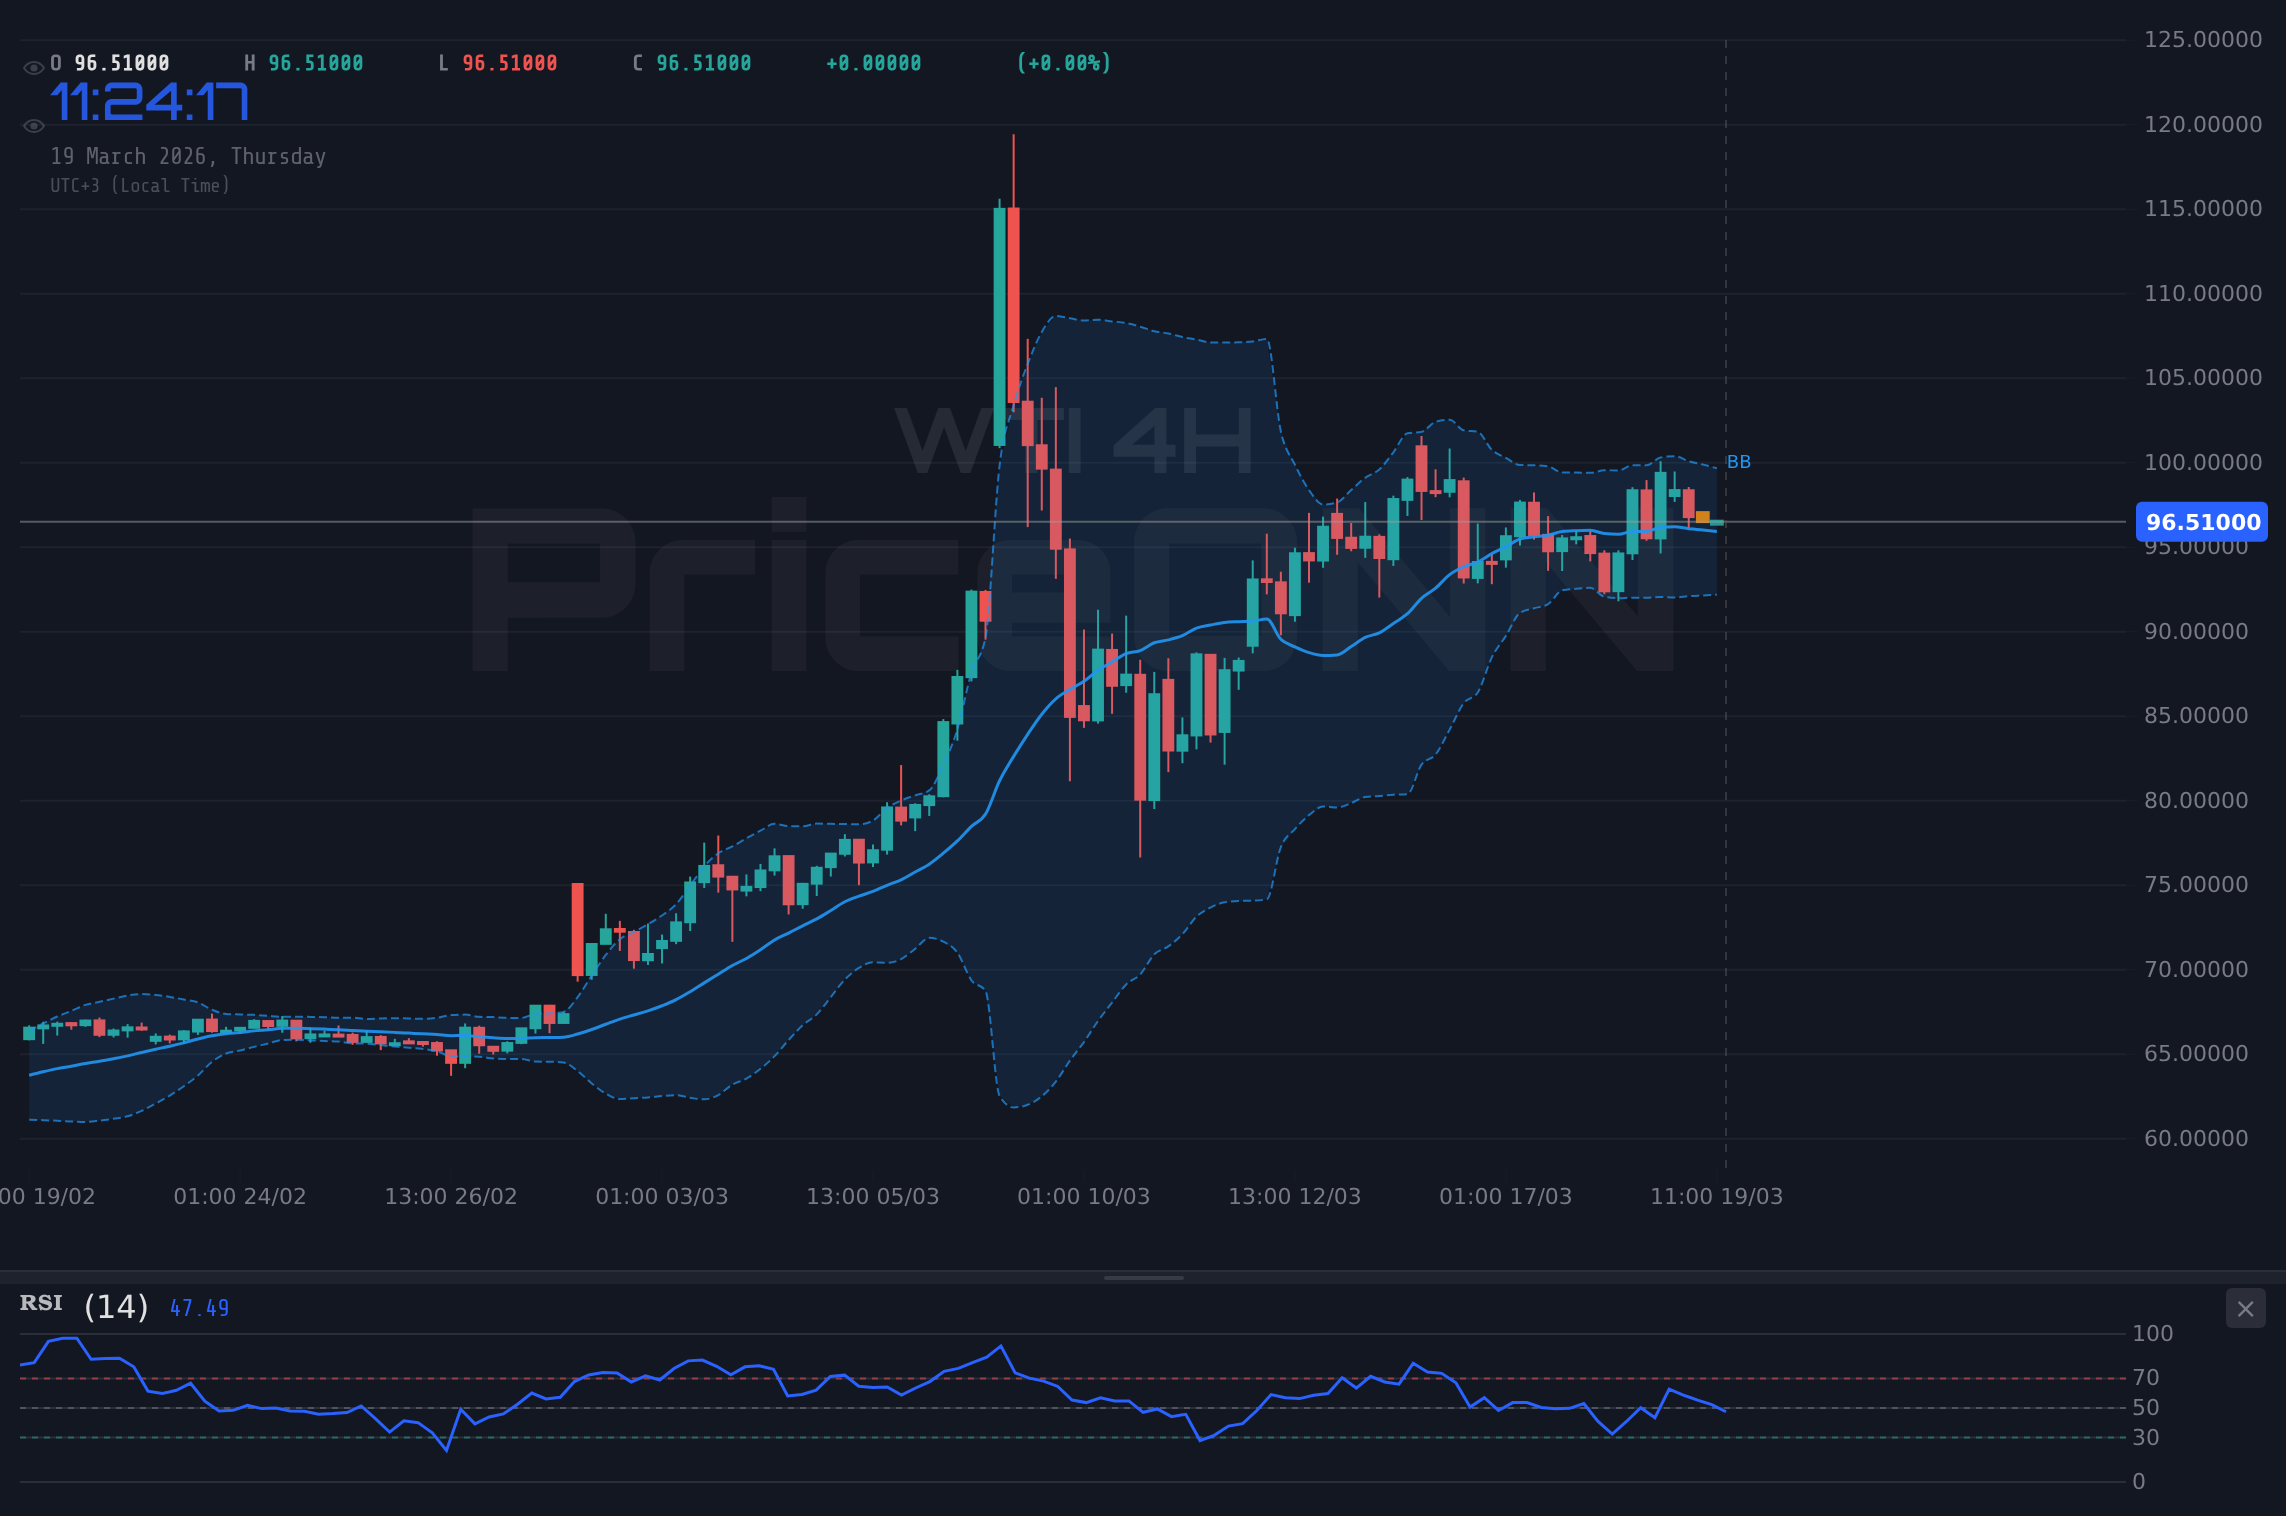The height and width of the screenshot is (1516, 2286).
Task: Click the BB Bollinger Bands label
Action: [x=1738, y=462]
